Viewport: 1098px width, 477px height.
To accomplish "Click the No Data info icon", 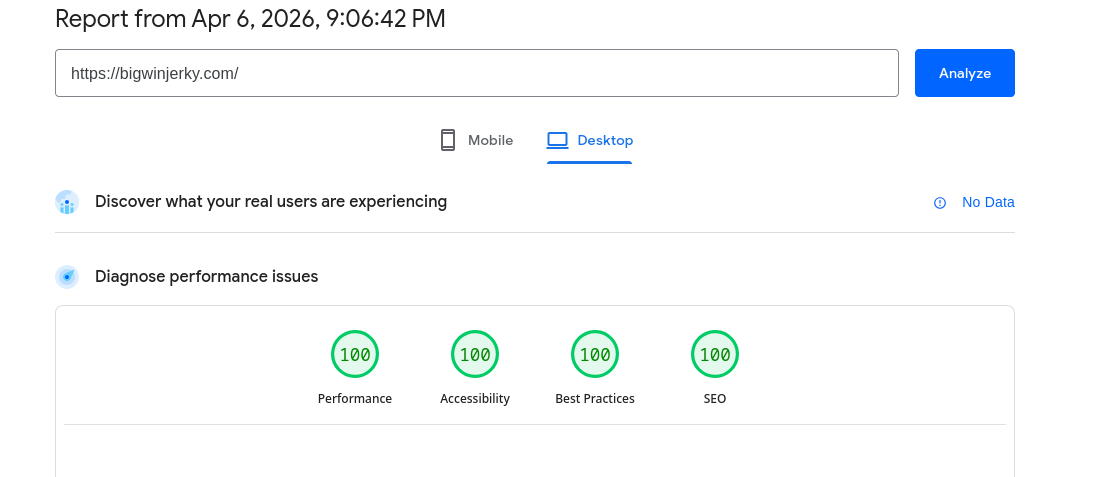I will click(940, 203).
